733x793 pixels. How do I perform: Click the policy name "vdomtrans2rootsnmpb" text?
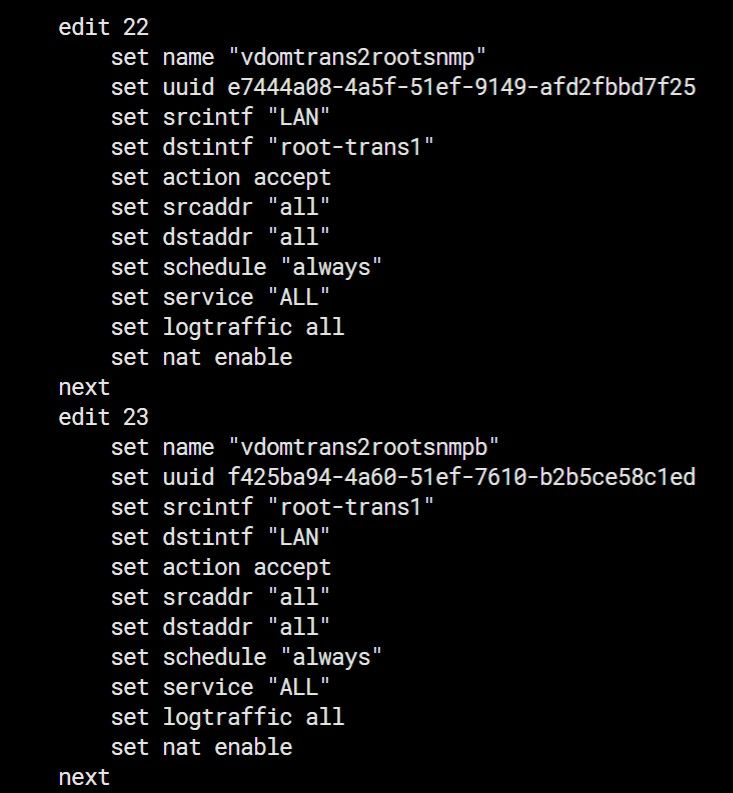tap(363, 447)
